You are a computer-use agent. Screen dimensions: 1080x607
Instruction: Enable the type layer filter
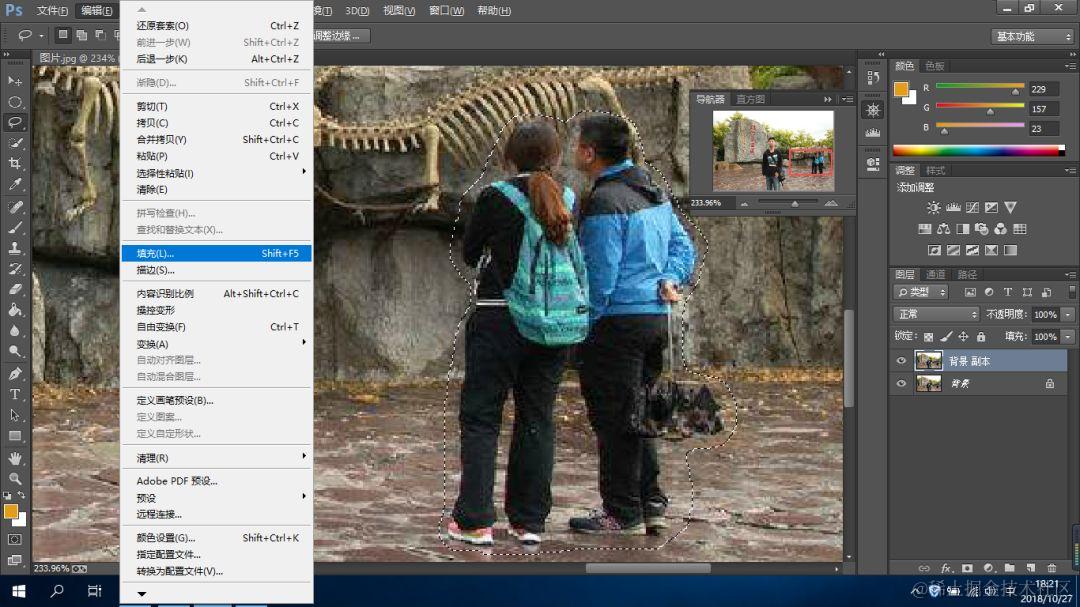(1008, 292)
